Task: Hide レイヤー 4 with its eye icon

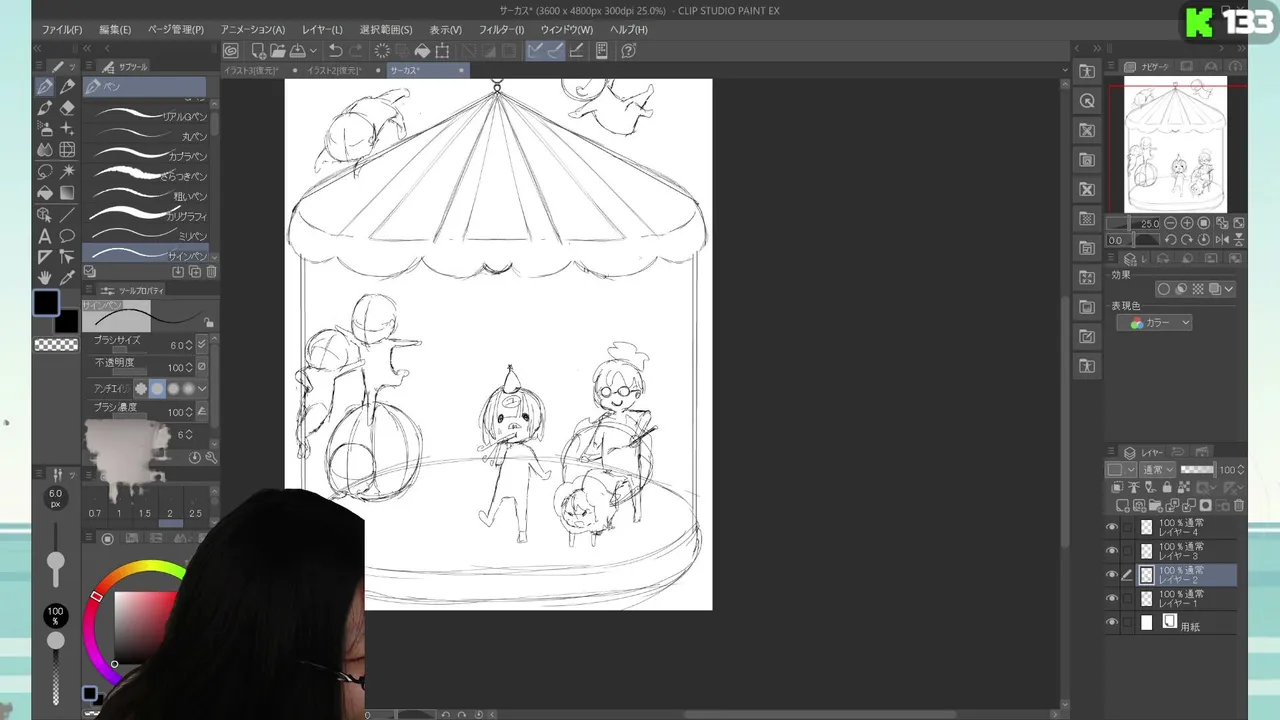Action: coord(1112,527)
